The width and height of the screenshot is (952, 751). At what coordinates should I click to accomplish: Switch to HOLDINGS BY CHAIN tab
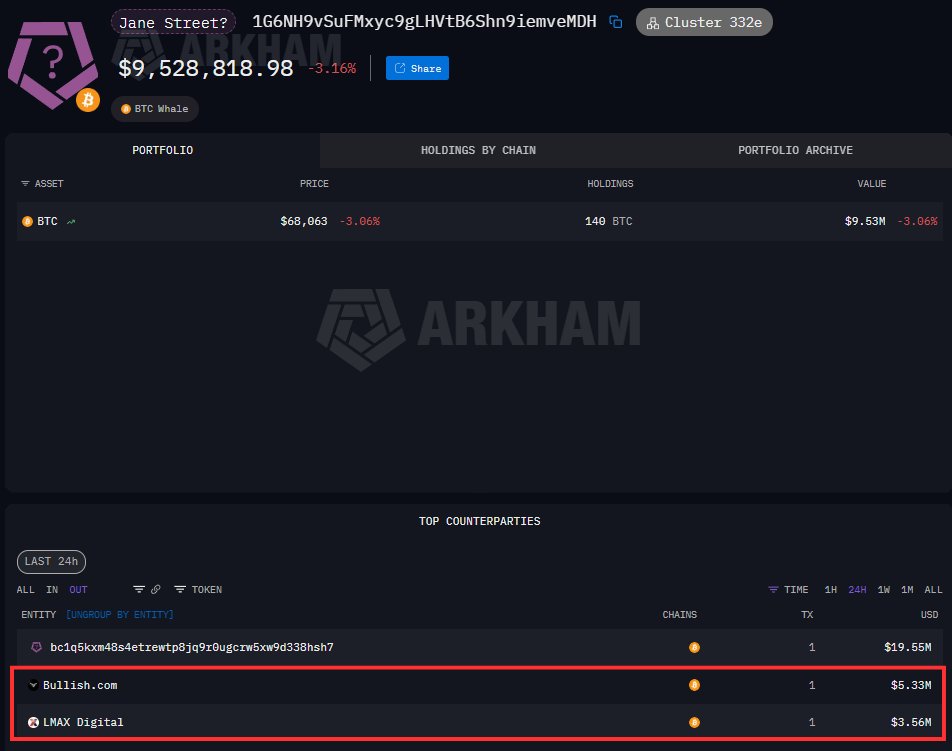click(x=478, y=150)
